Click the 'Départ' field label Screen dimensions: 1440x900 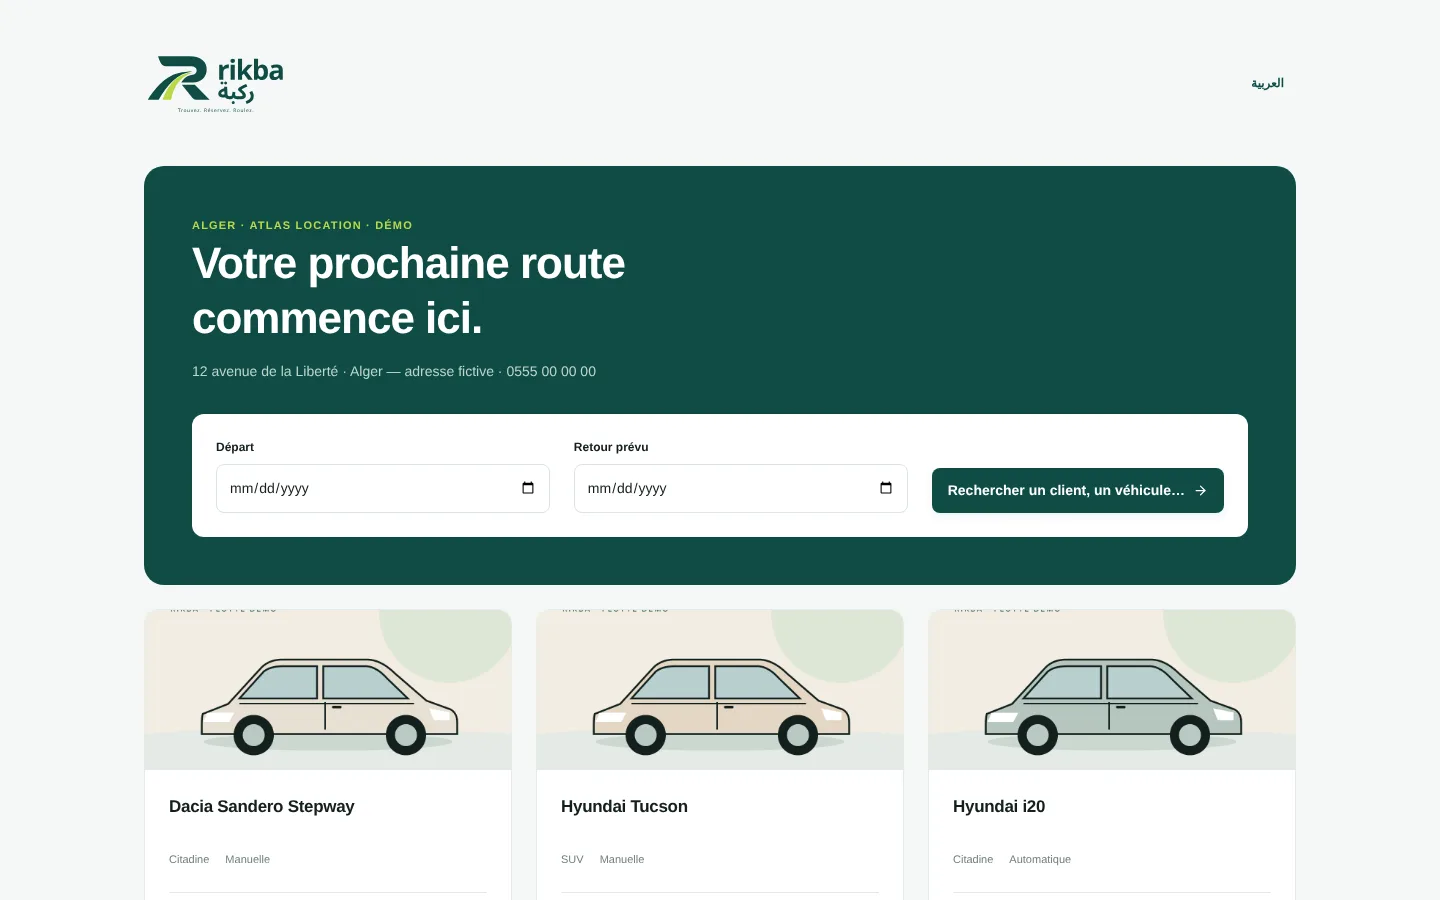(x=235, y=447)
